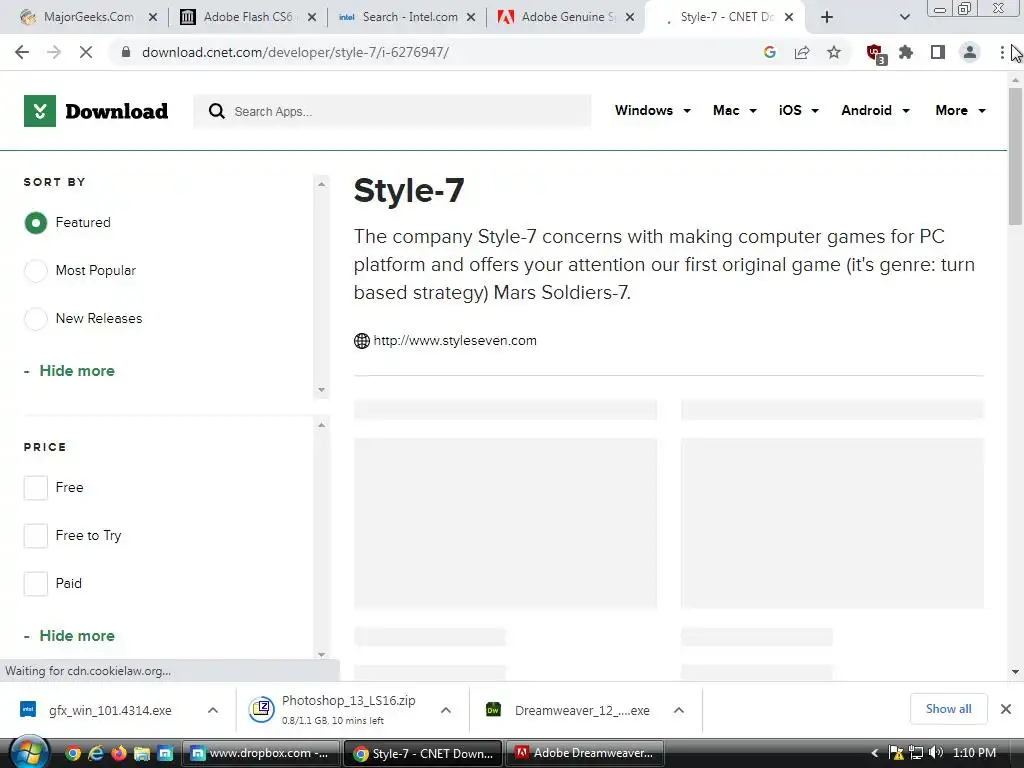Screen dimensions: 1024x768
Task: Select Most Popular sort option
Action: coord(36,271)
